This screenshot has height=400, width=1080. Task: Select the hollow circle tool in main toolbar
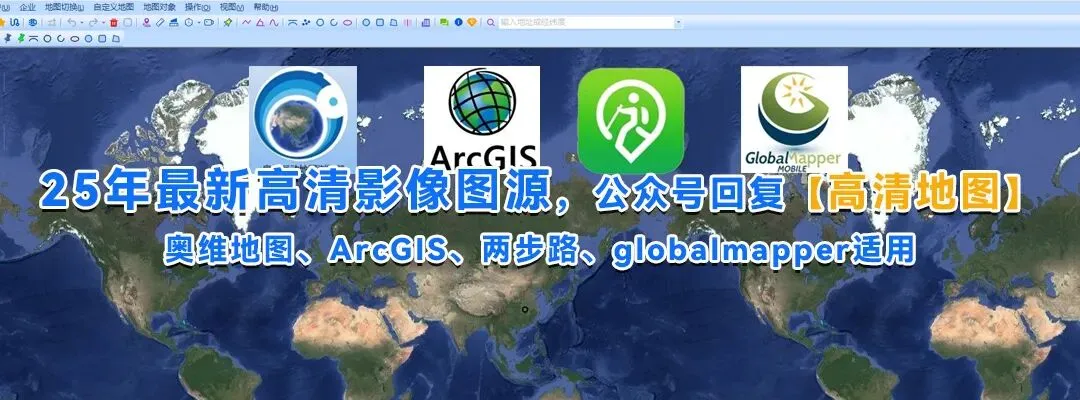pos(320,22)
